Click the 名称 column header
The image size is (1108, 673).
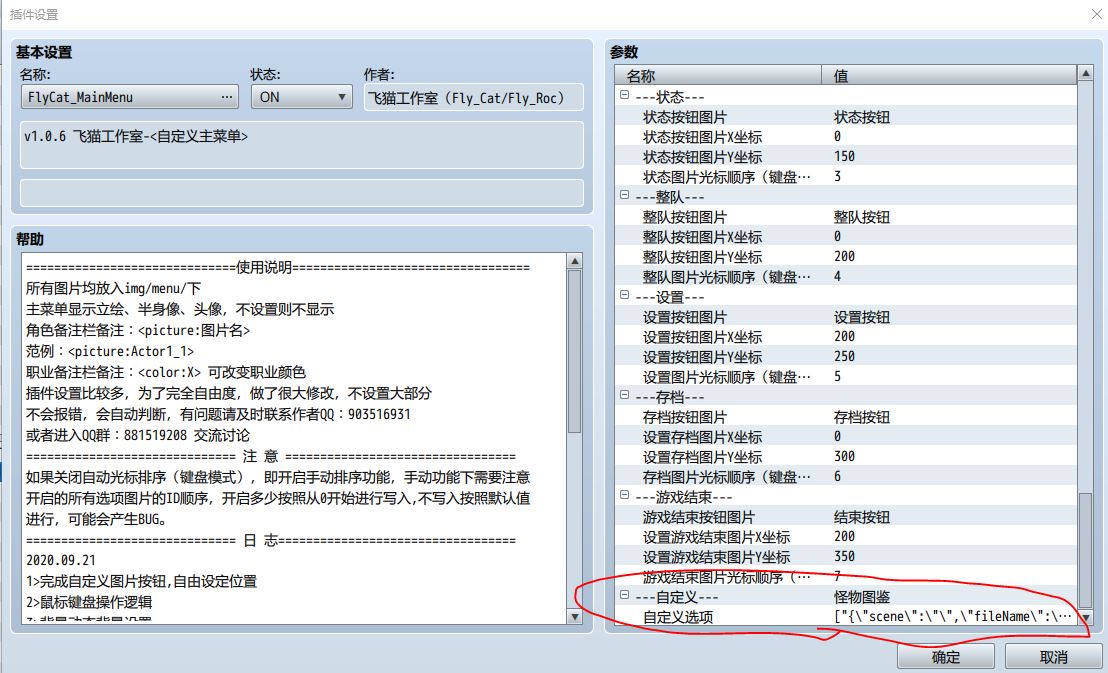point(718,75)
